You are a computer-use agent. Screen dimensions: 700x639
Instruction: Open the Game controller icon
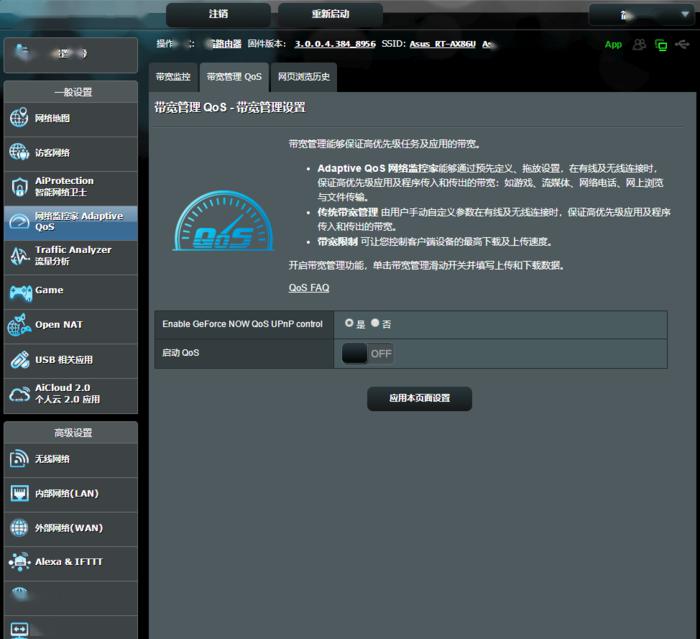pyautogui.click(x=21, y=293)
